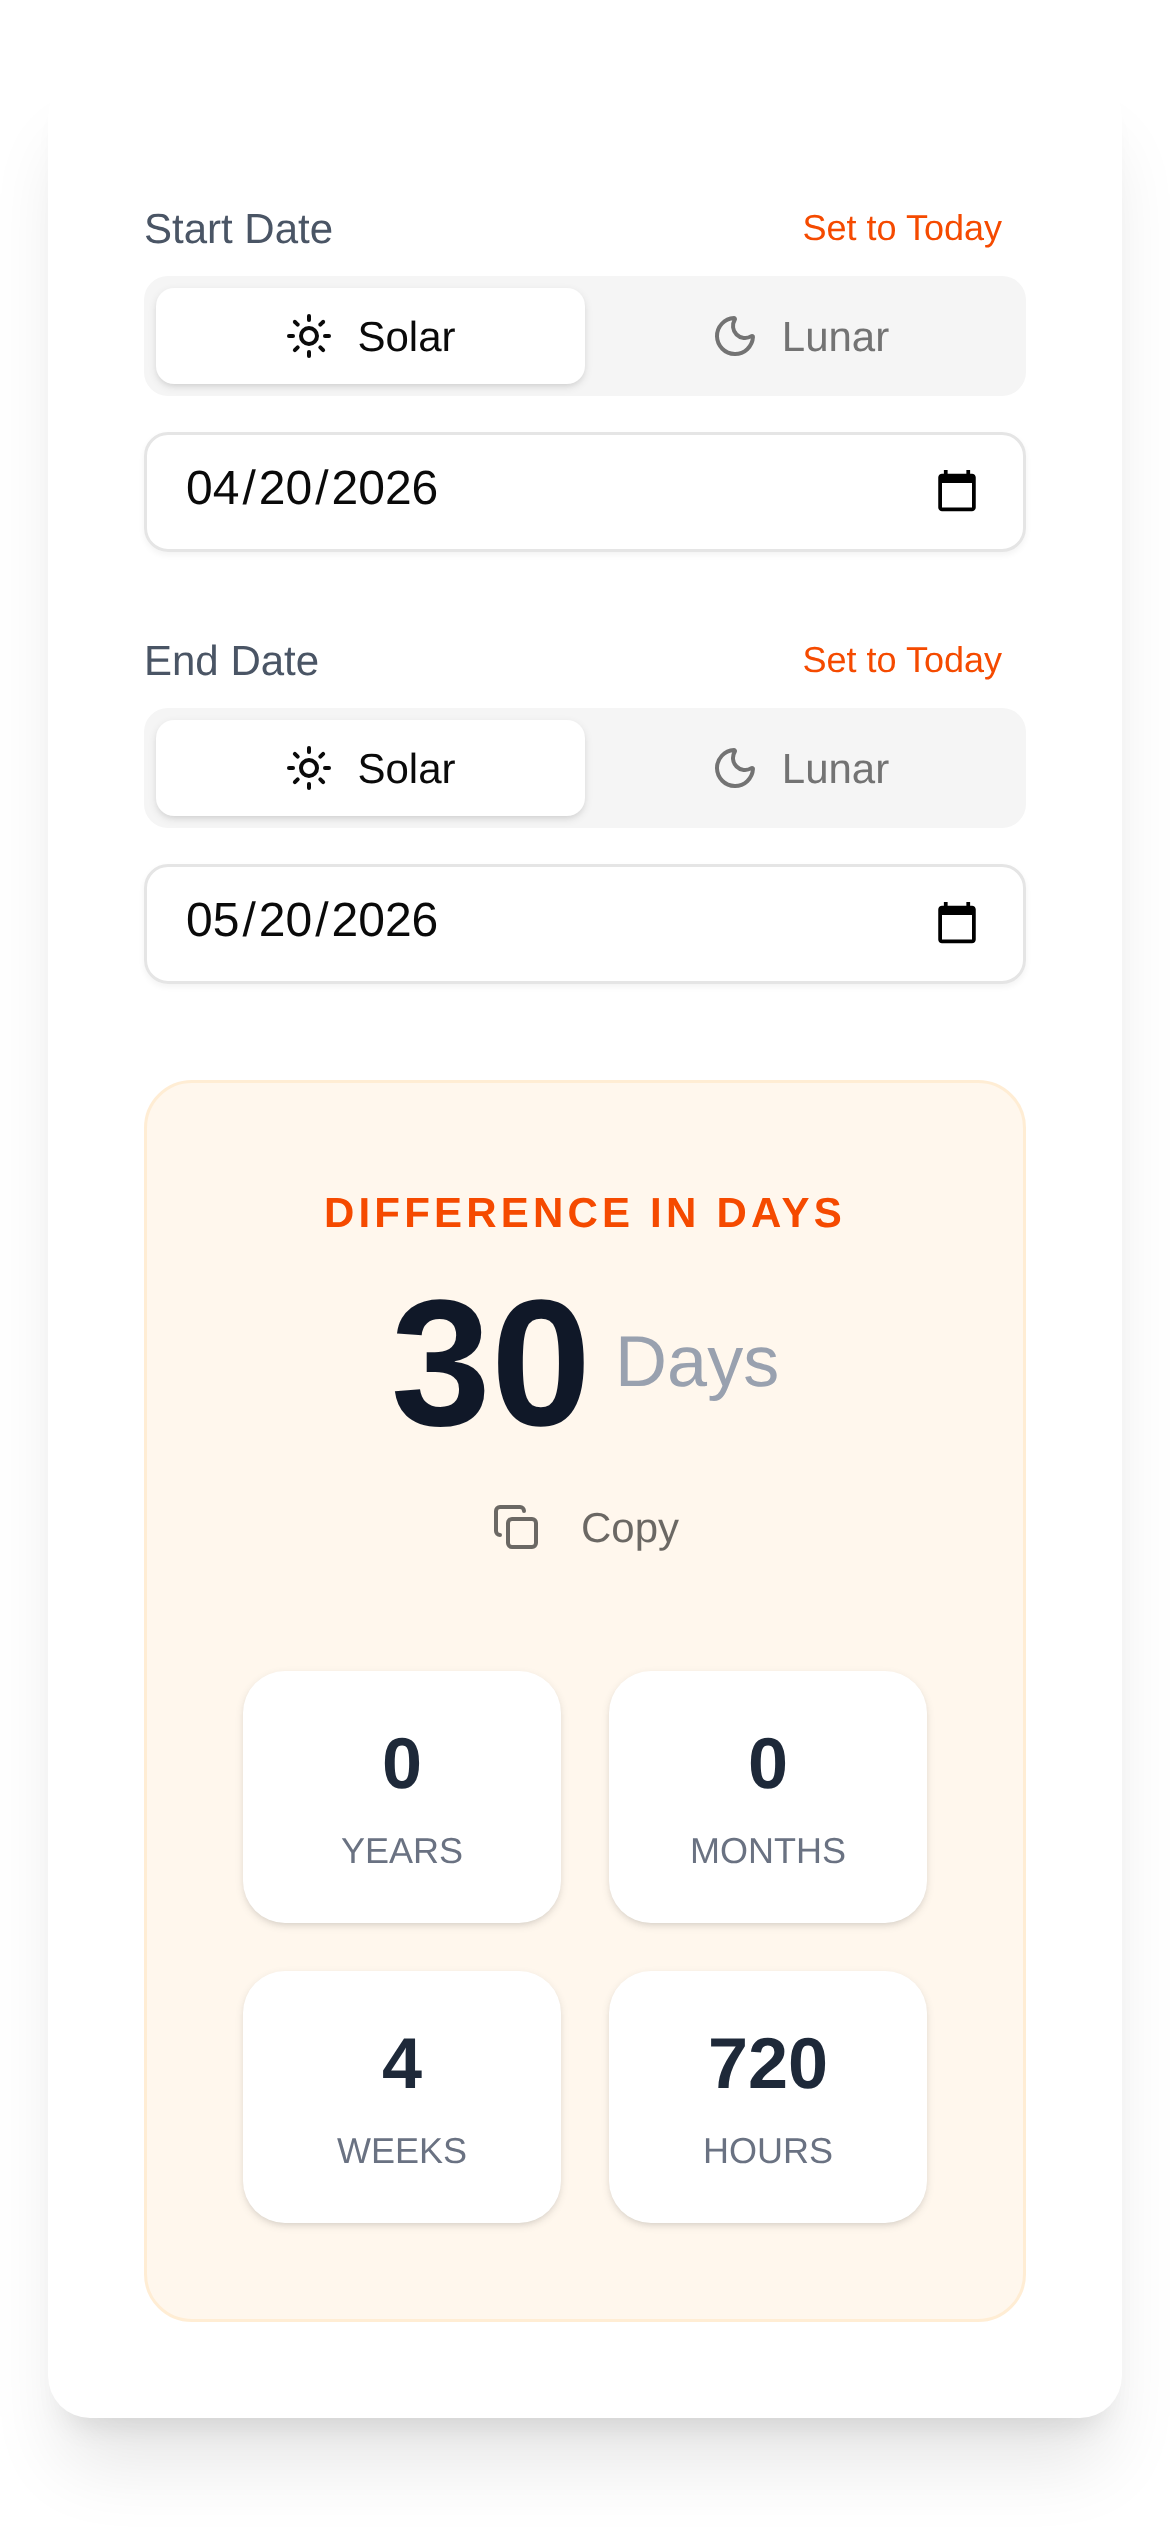Click the 0 Months result card

pos(768,1796)
